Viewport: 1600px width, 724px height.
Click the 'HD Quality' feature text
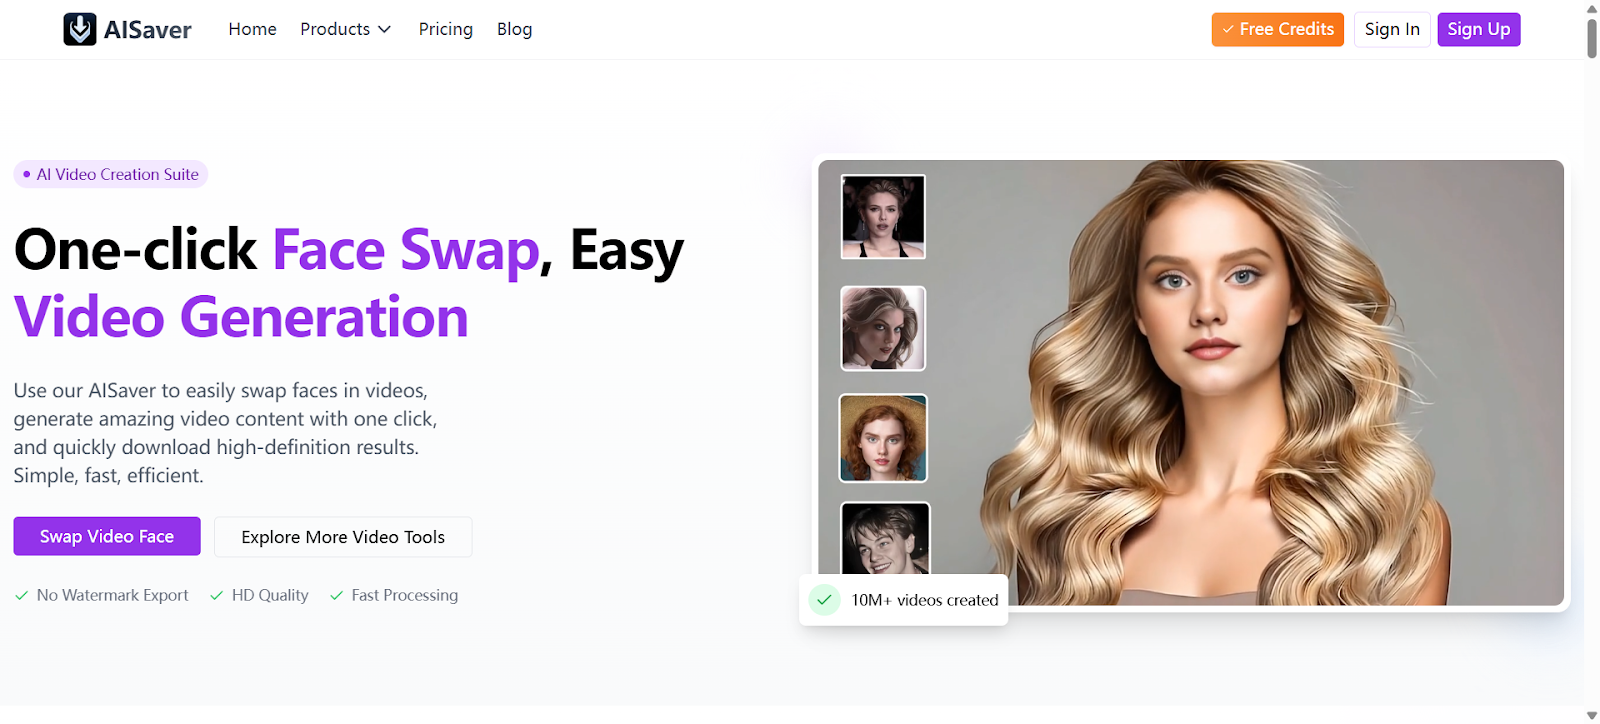point(270,595)
